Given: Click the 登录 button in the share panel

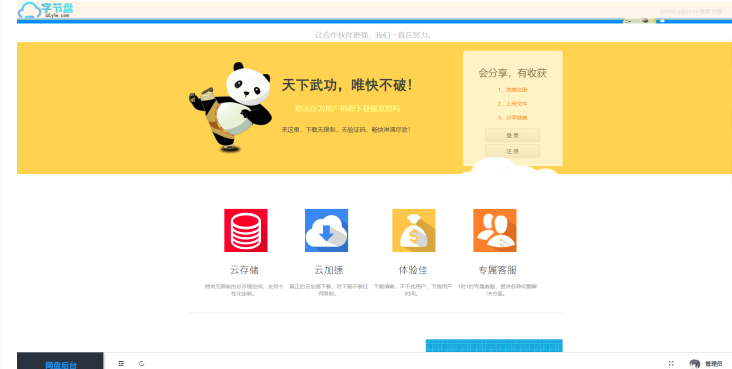Looking at the screenshot, I should 512,135.
